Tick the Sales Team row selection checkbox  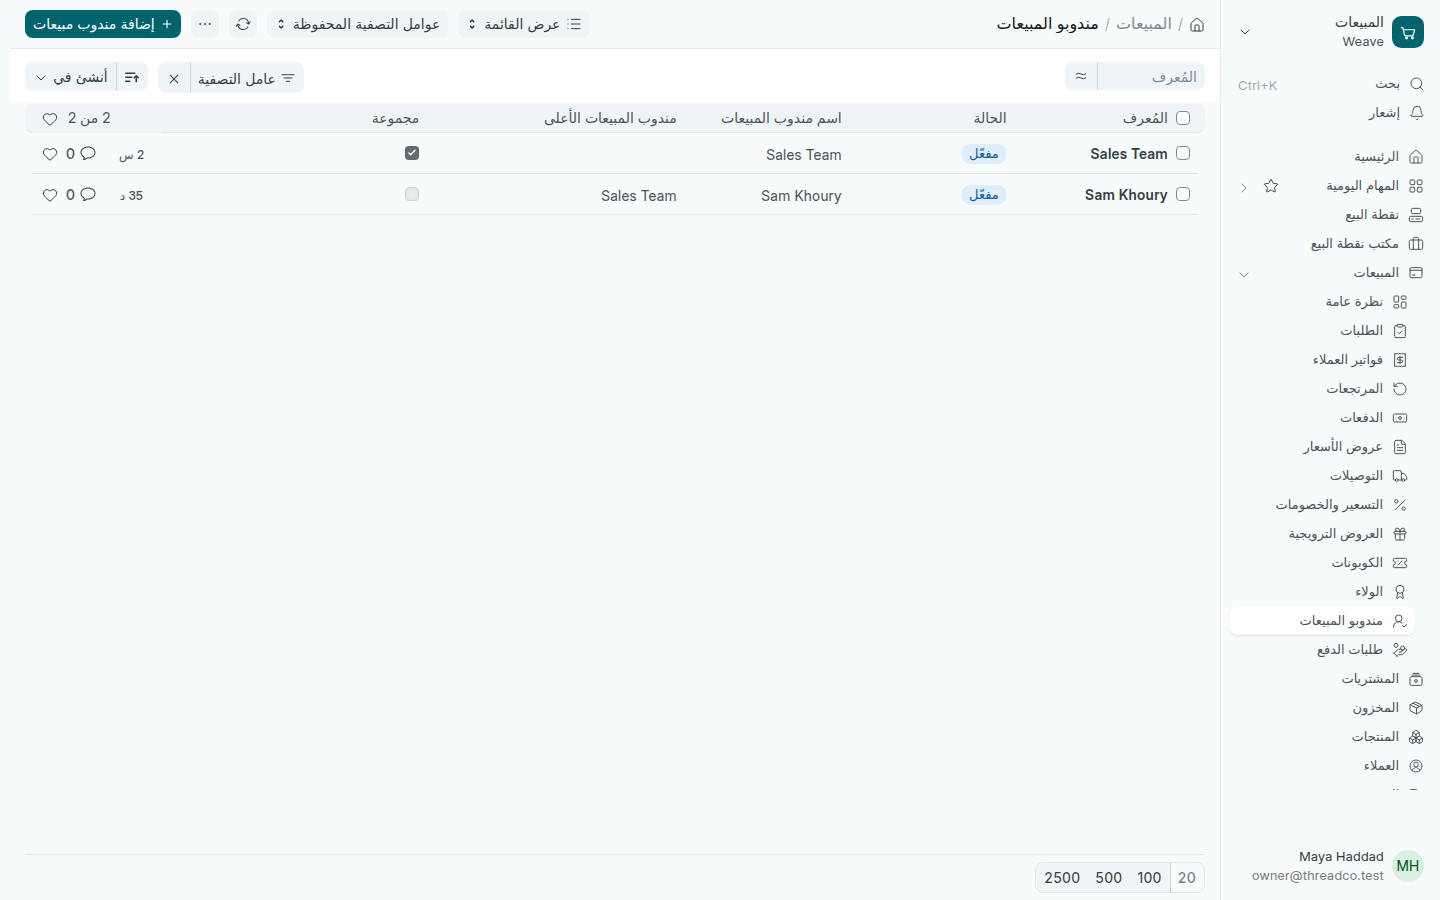(x=1183, y=153)
